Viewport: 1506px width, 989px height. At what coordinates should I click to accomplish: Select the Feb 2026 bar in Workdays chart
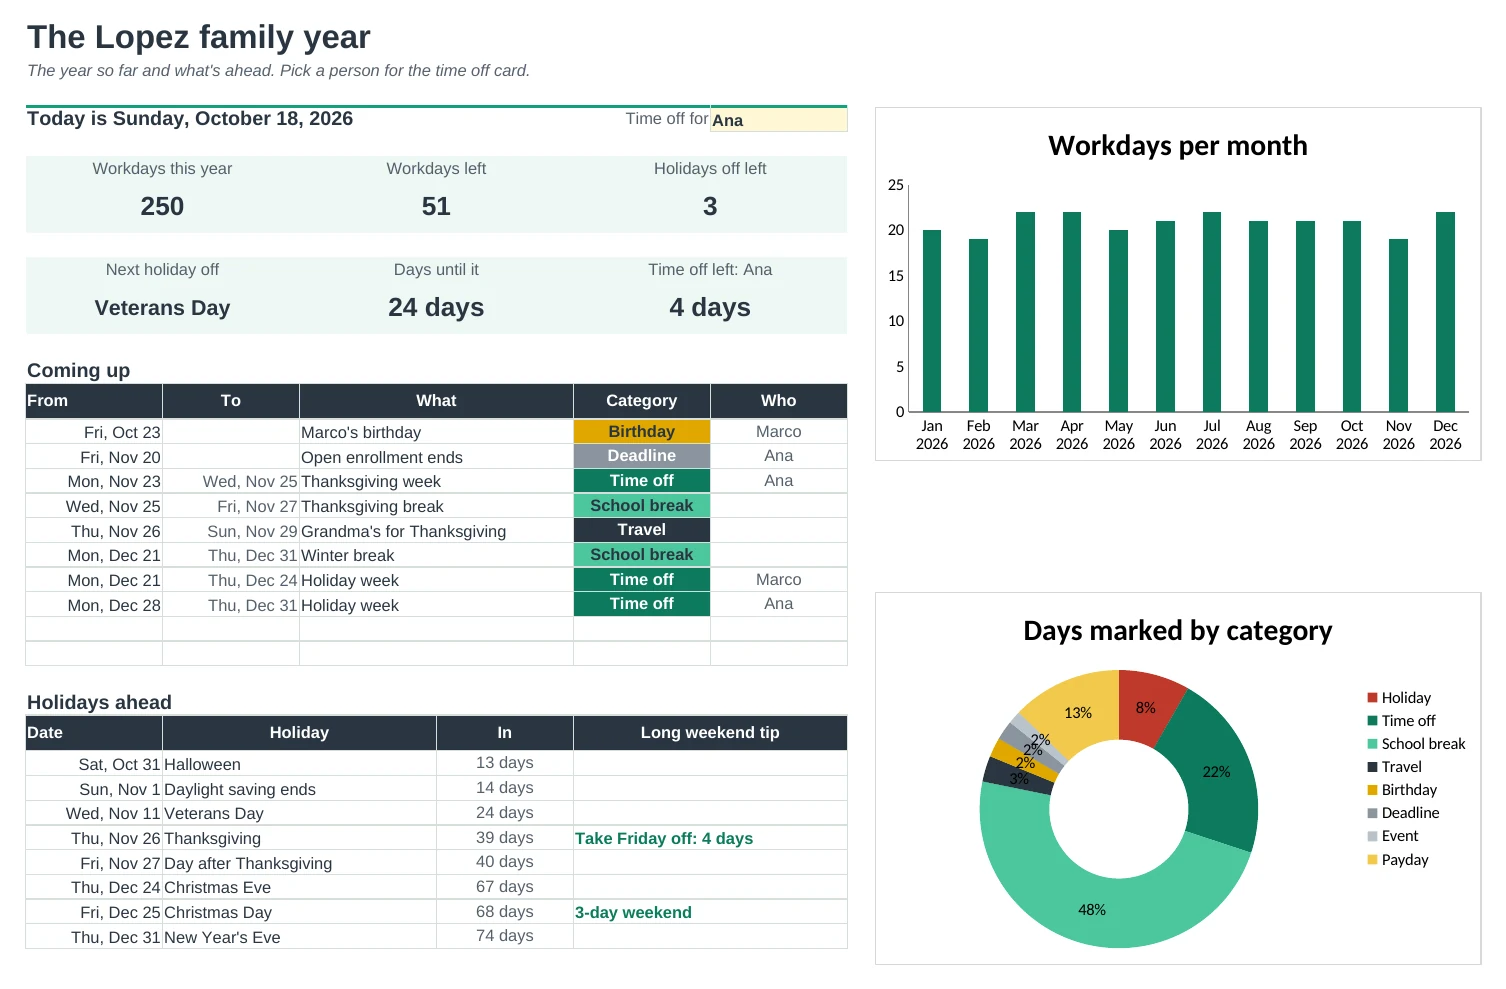click(978, 325)
